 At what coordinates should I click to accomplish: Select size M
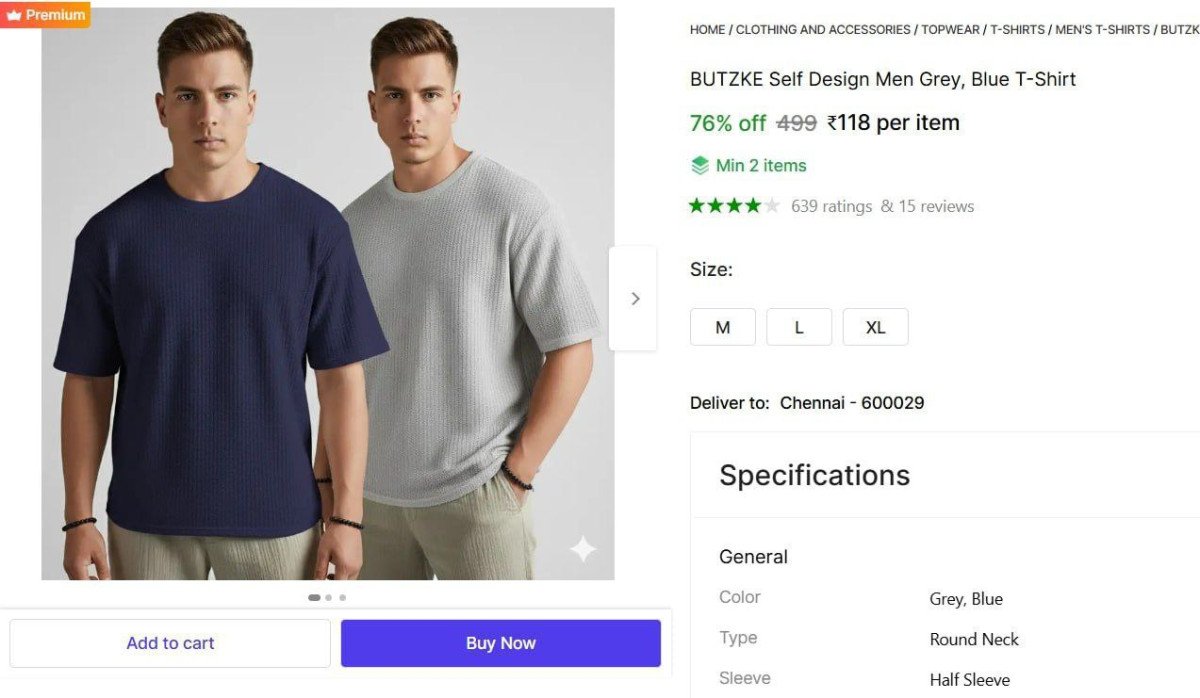[x=722, y=327]
